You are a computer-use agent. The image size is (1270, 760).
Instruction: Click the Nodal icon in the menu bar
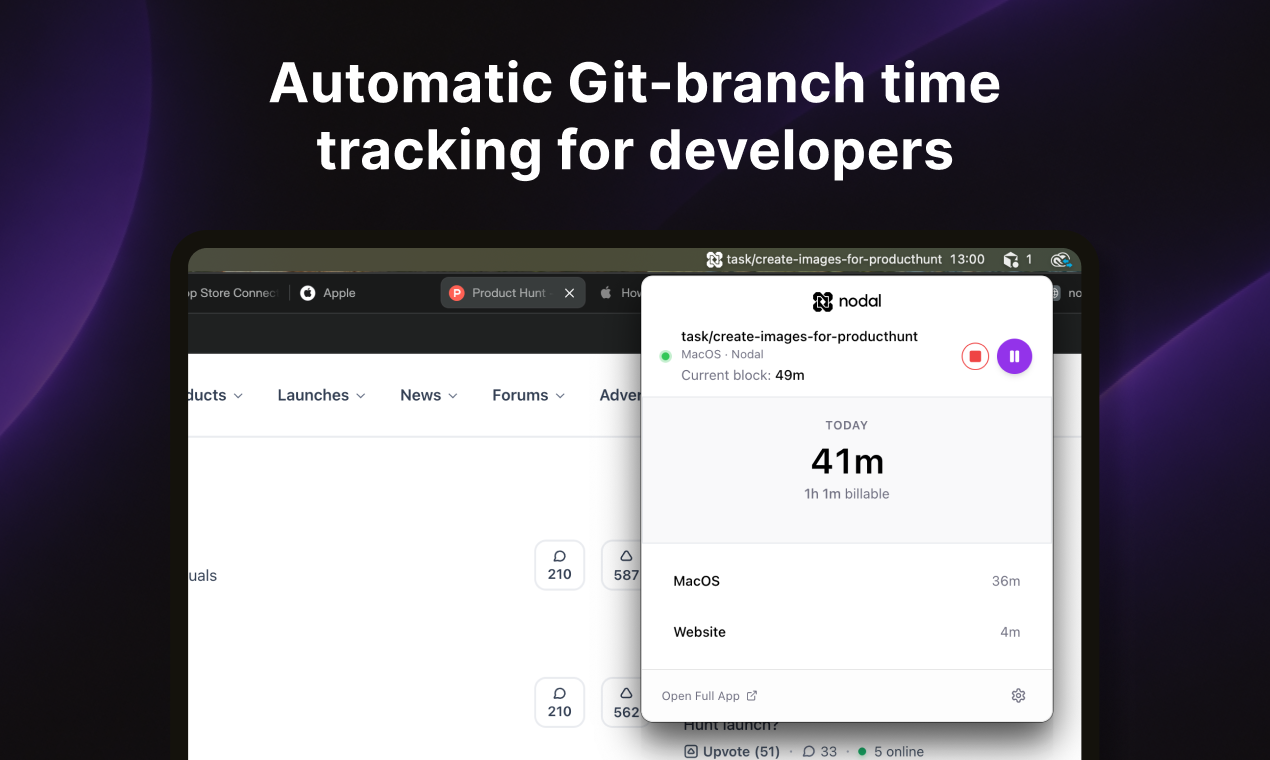(x=714, y=259)
